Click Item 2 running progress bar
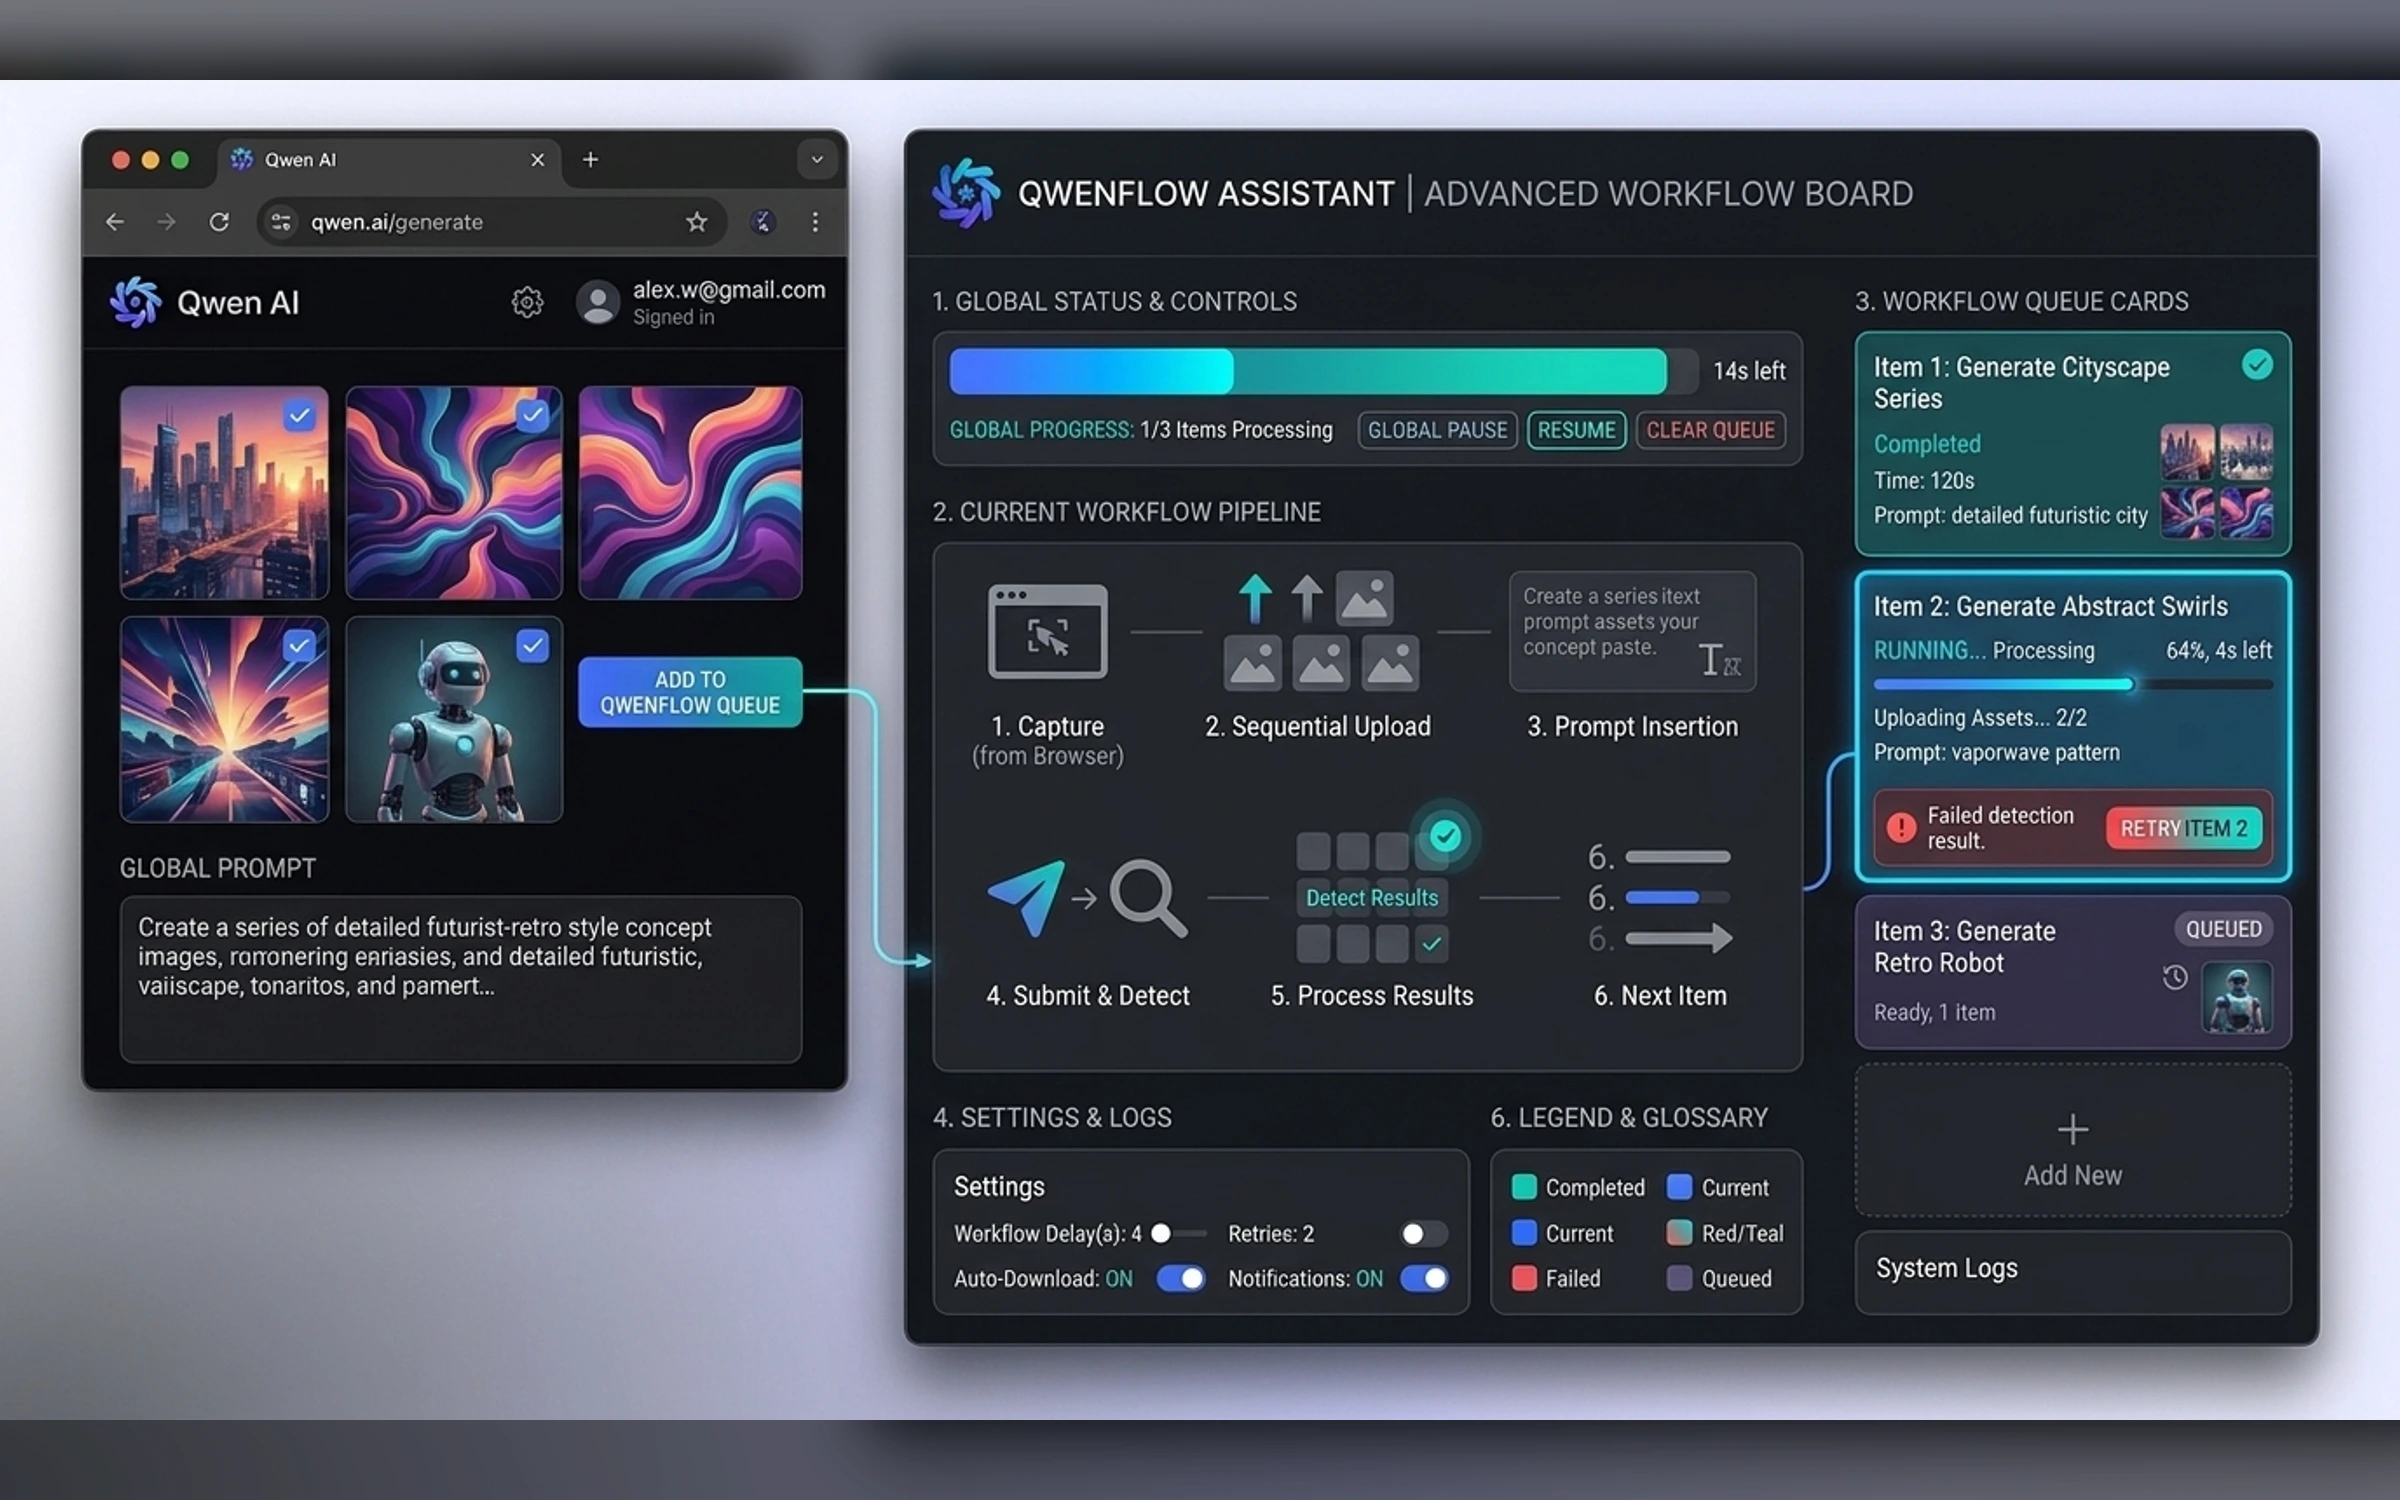 click(x=2072, y=685)
